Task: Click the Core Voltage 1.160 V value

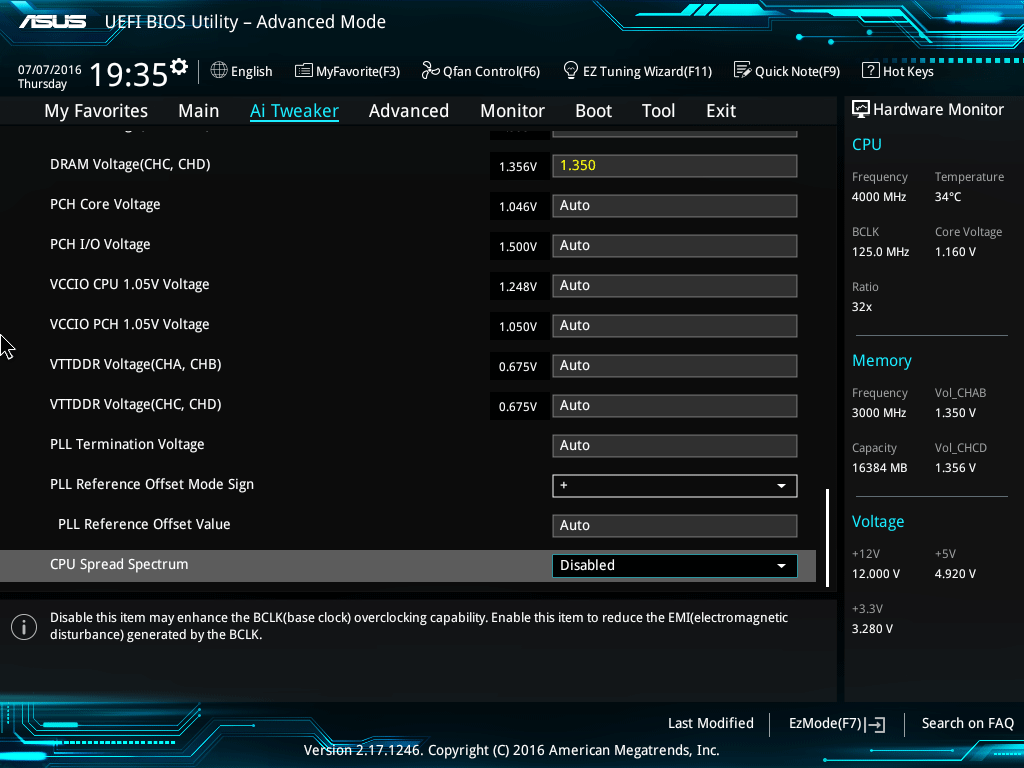Action: [955, 252]
